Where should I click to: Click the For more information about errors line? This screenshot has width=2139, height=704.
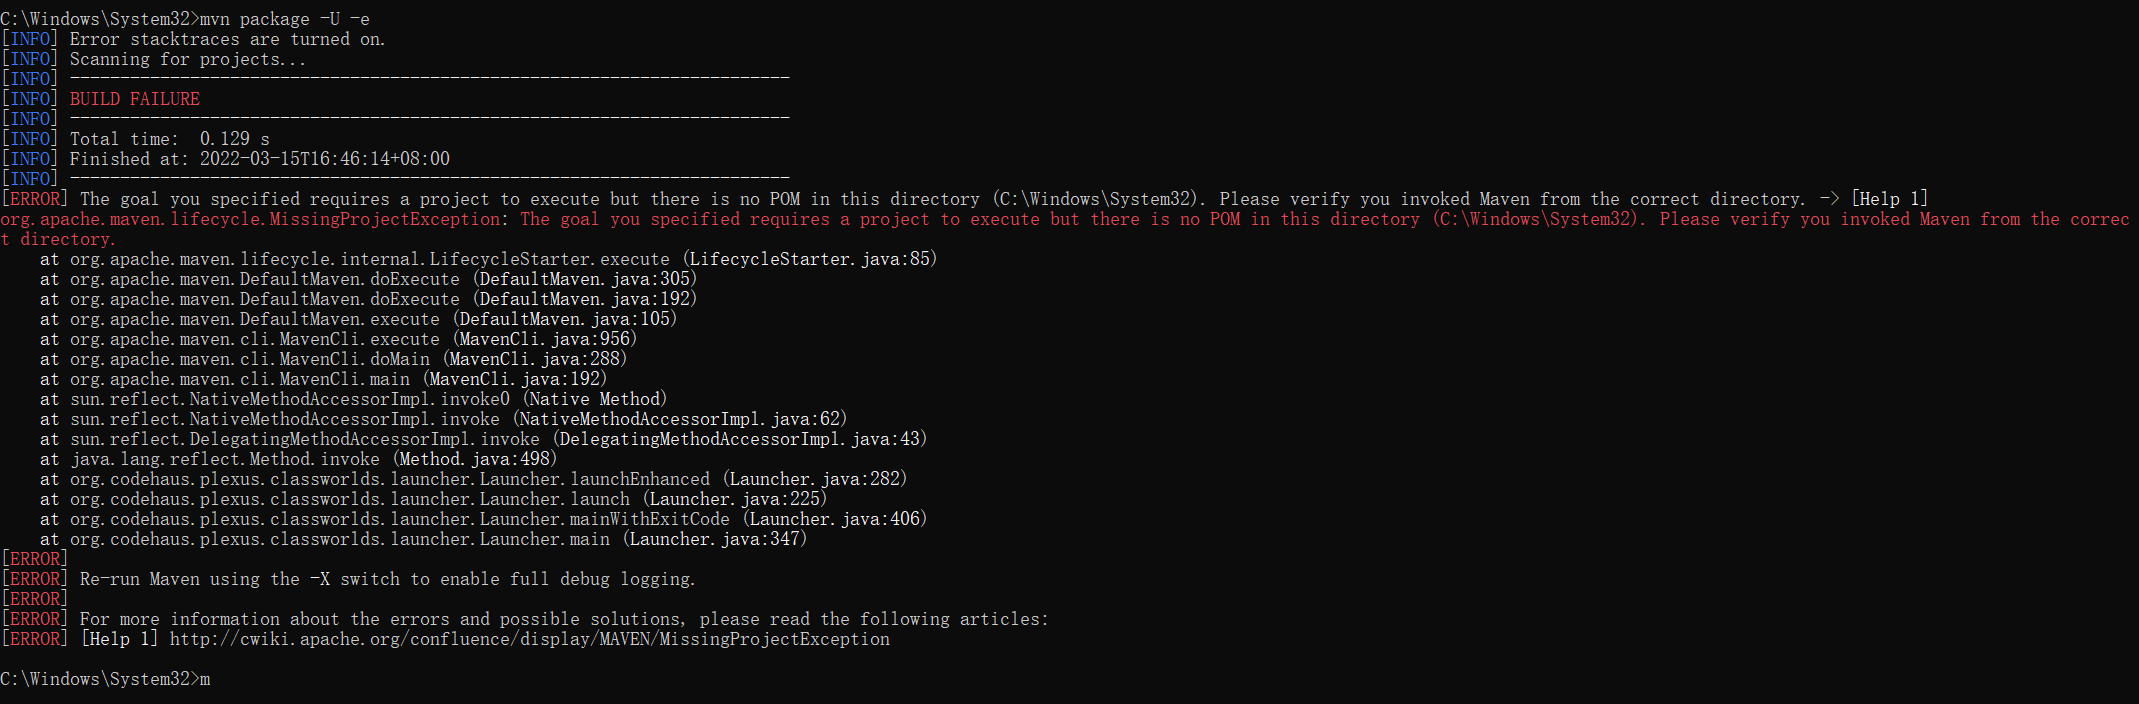click(564, 619)
